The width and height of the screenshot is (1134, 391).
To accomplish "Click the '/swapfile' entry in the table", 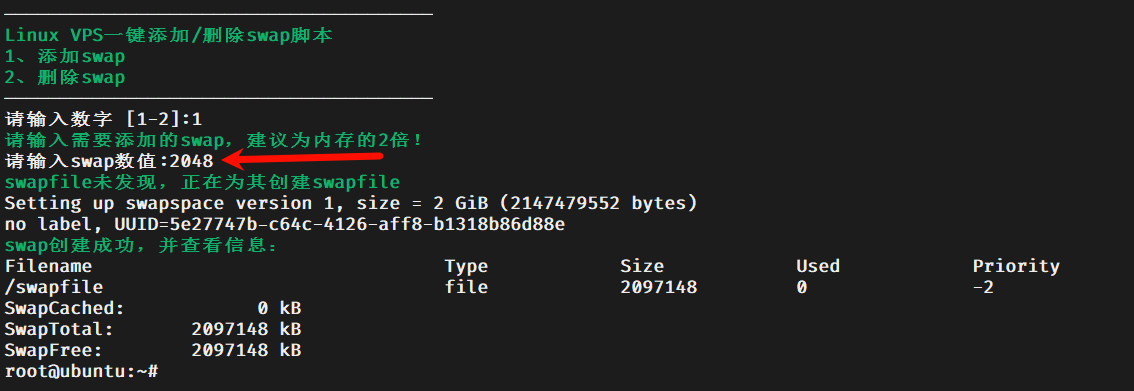I will point(54,287).
